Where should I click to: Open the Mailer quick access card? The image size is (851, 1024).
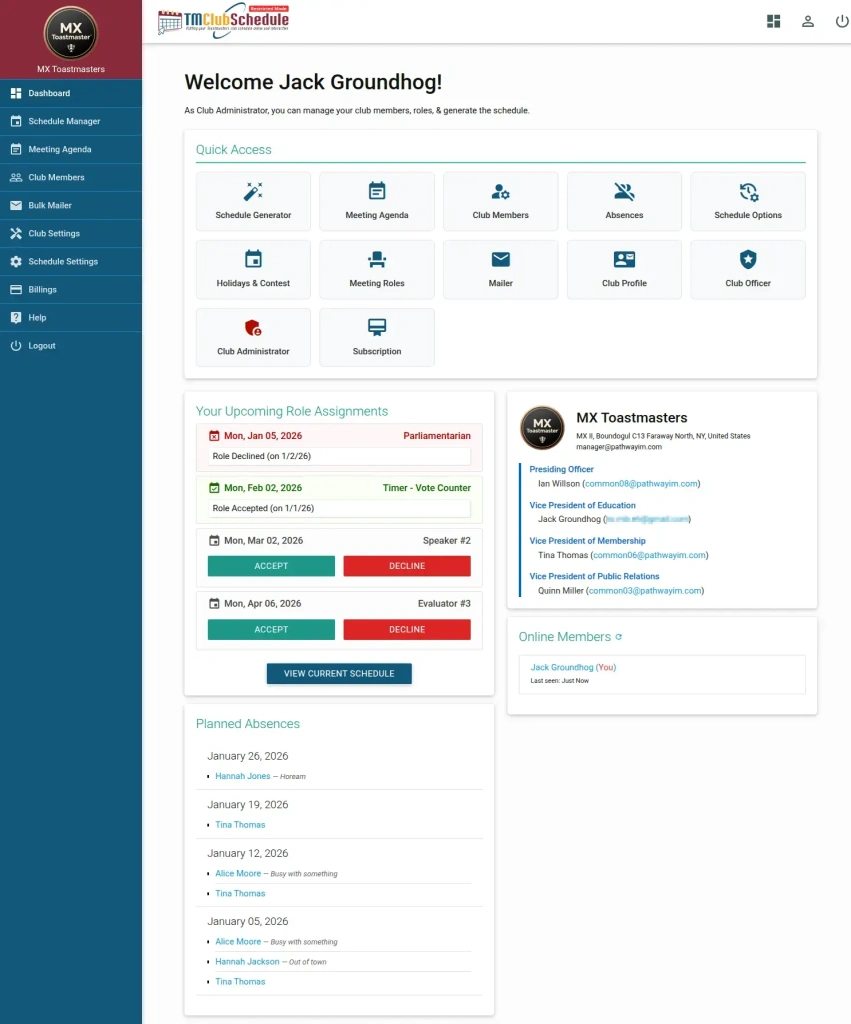(500, 270)
